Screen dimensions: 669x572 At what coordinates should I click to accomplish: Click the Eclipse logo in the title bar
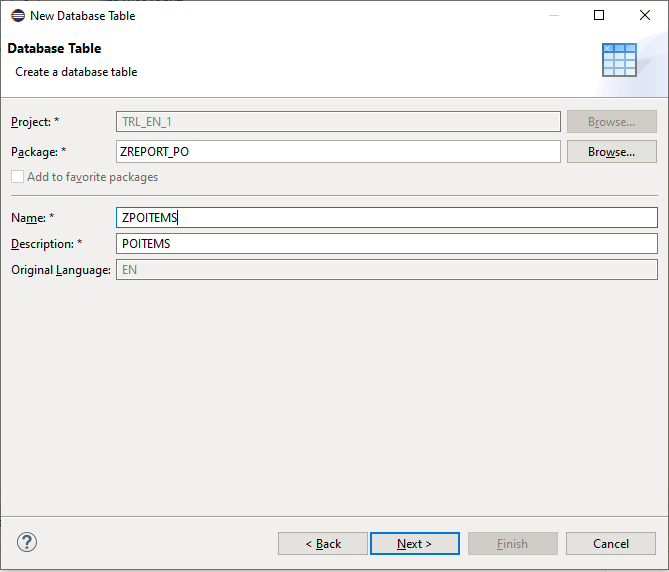click(x=18, y=16)
